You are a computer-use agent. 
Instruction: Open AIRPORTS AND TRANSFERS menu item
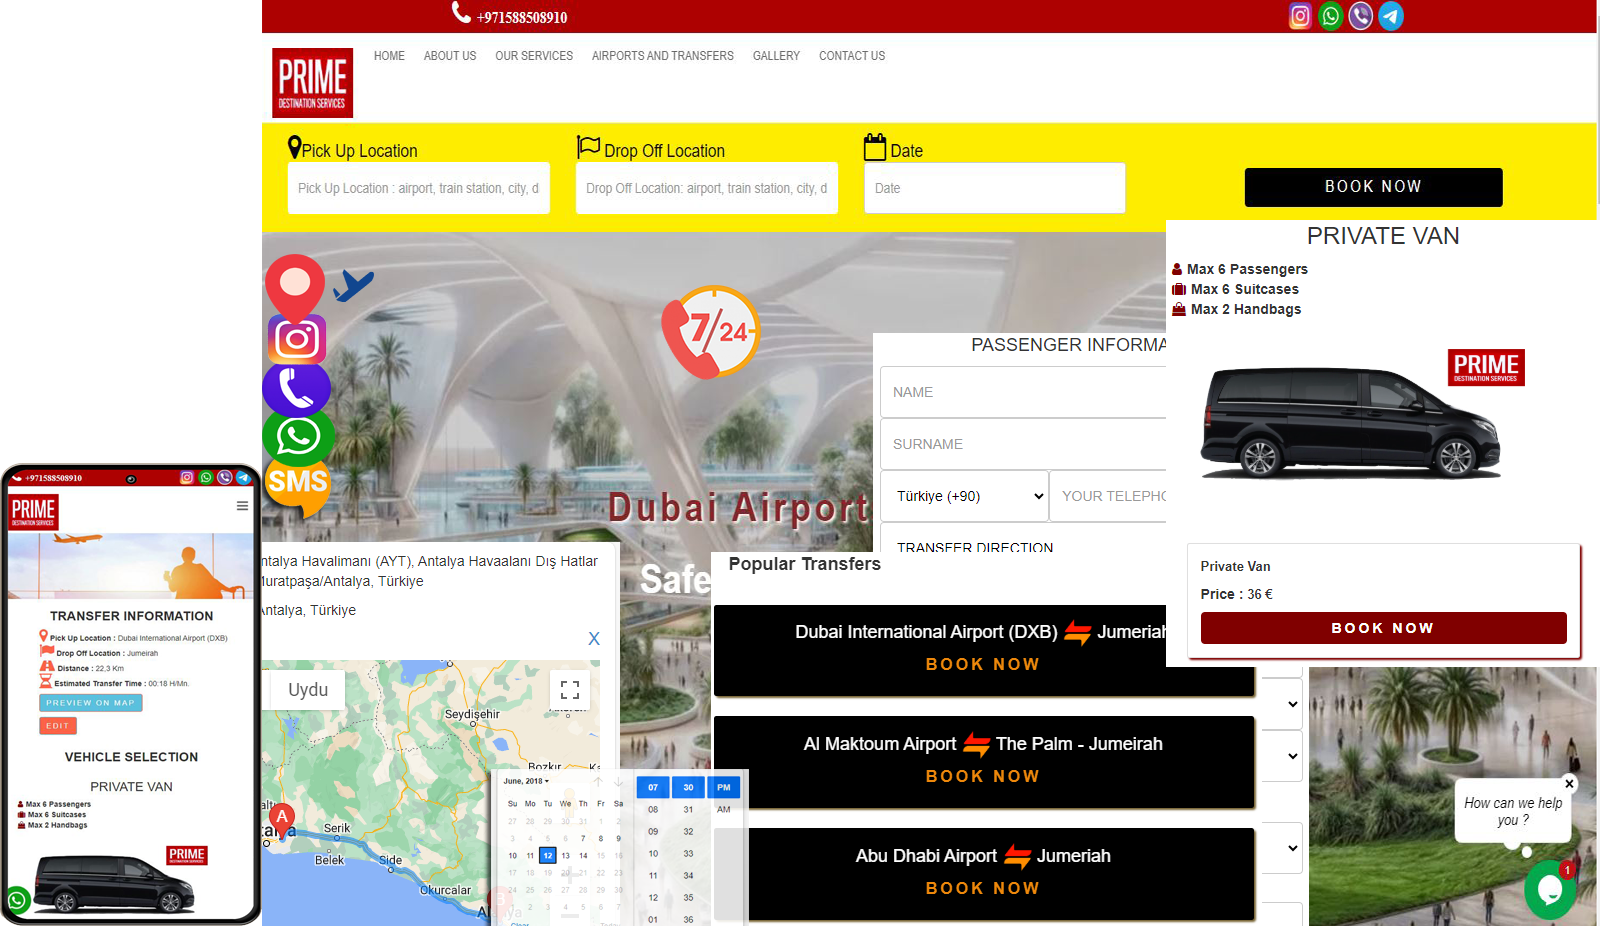663,56
